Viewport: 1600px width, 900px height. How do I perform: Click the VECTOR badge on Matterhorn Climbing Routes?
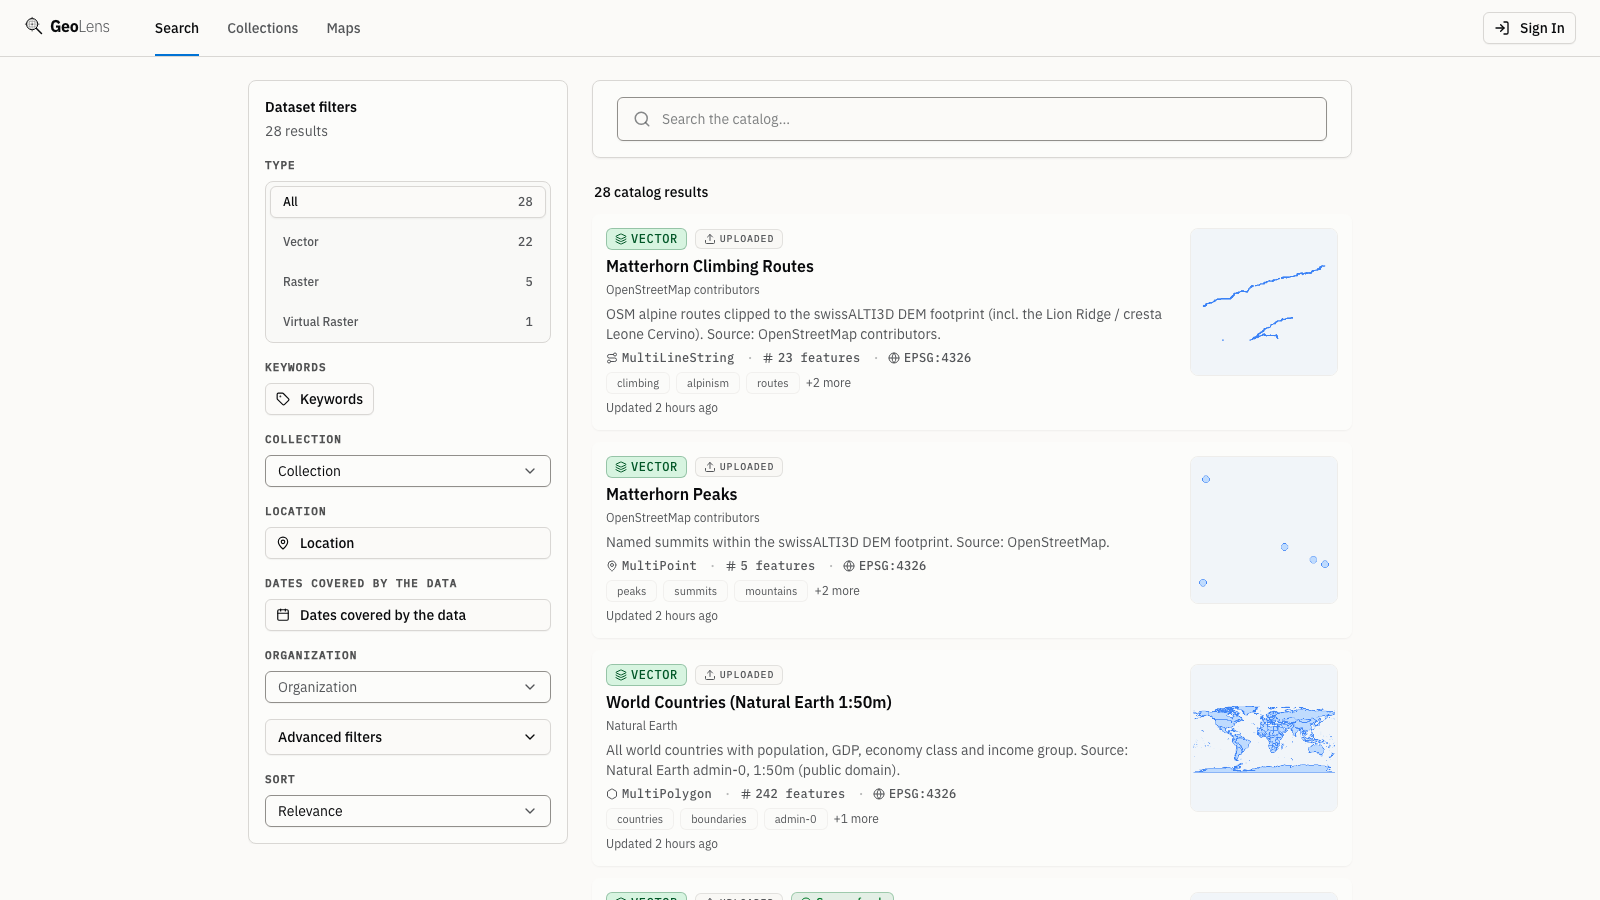(646, 239)
